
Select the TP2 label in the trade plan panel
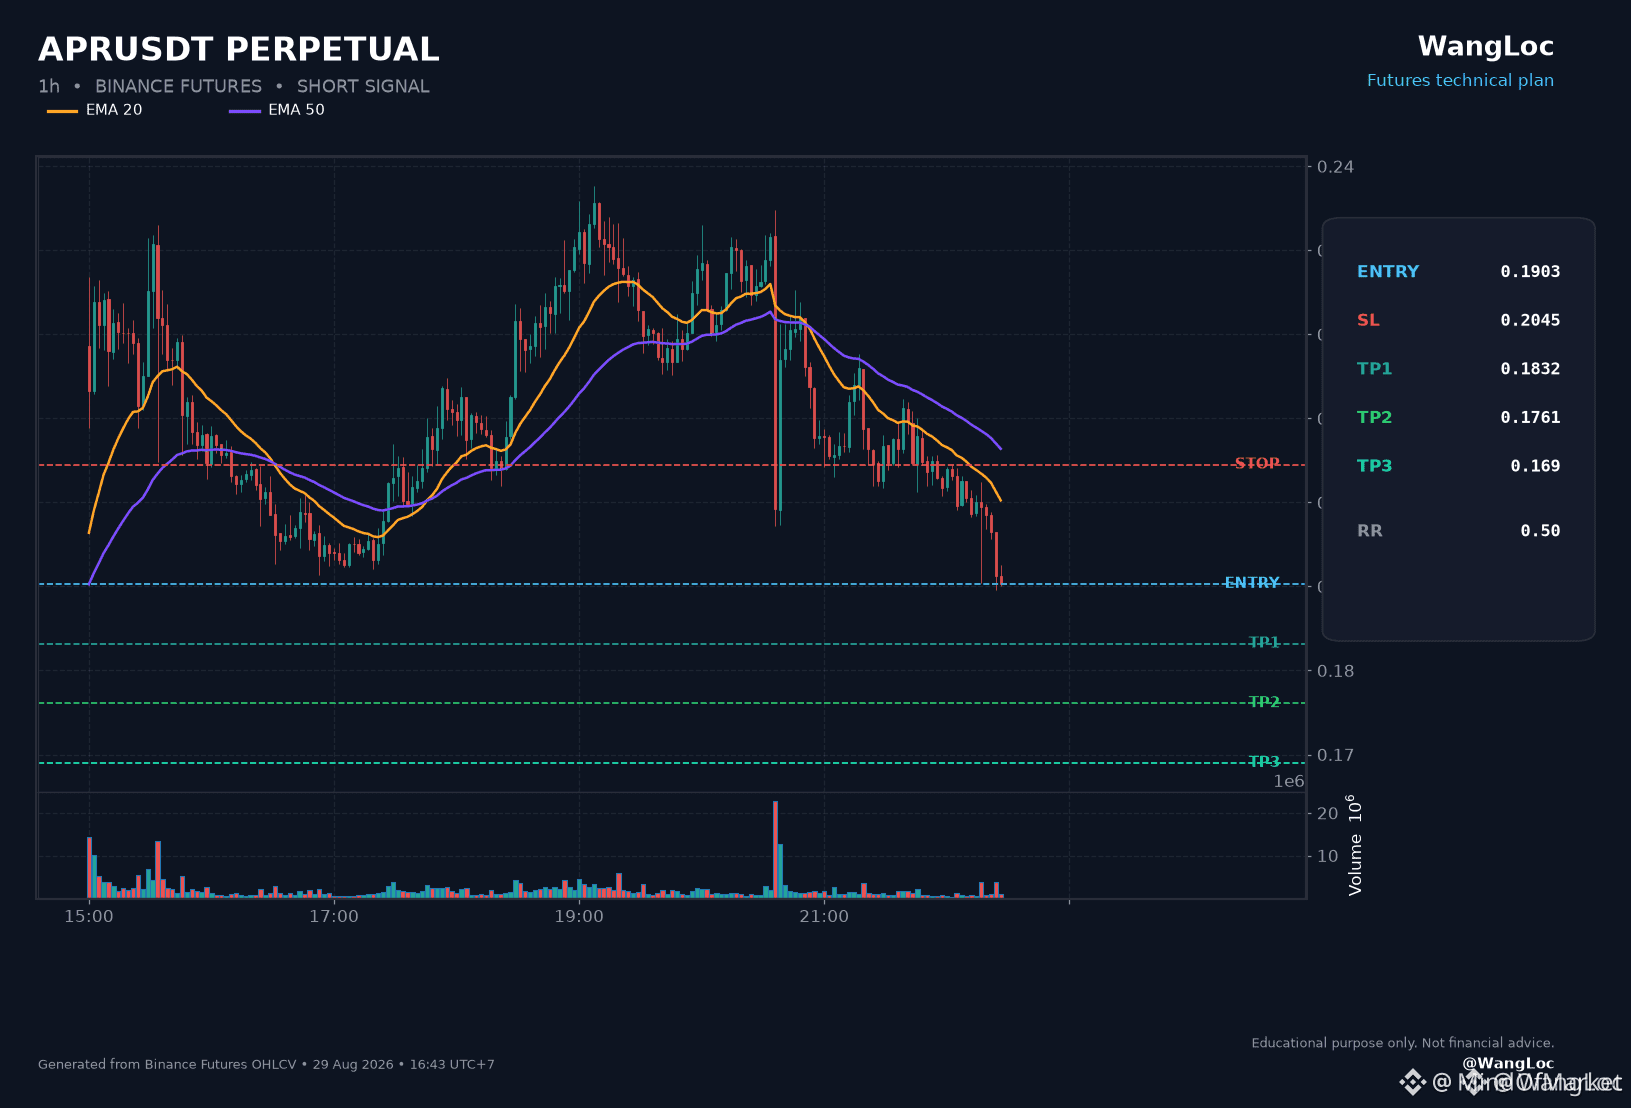pyautogui.click(x=1375, y=418)
